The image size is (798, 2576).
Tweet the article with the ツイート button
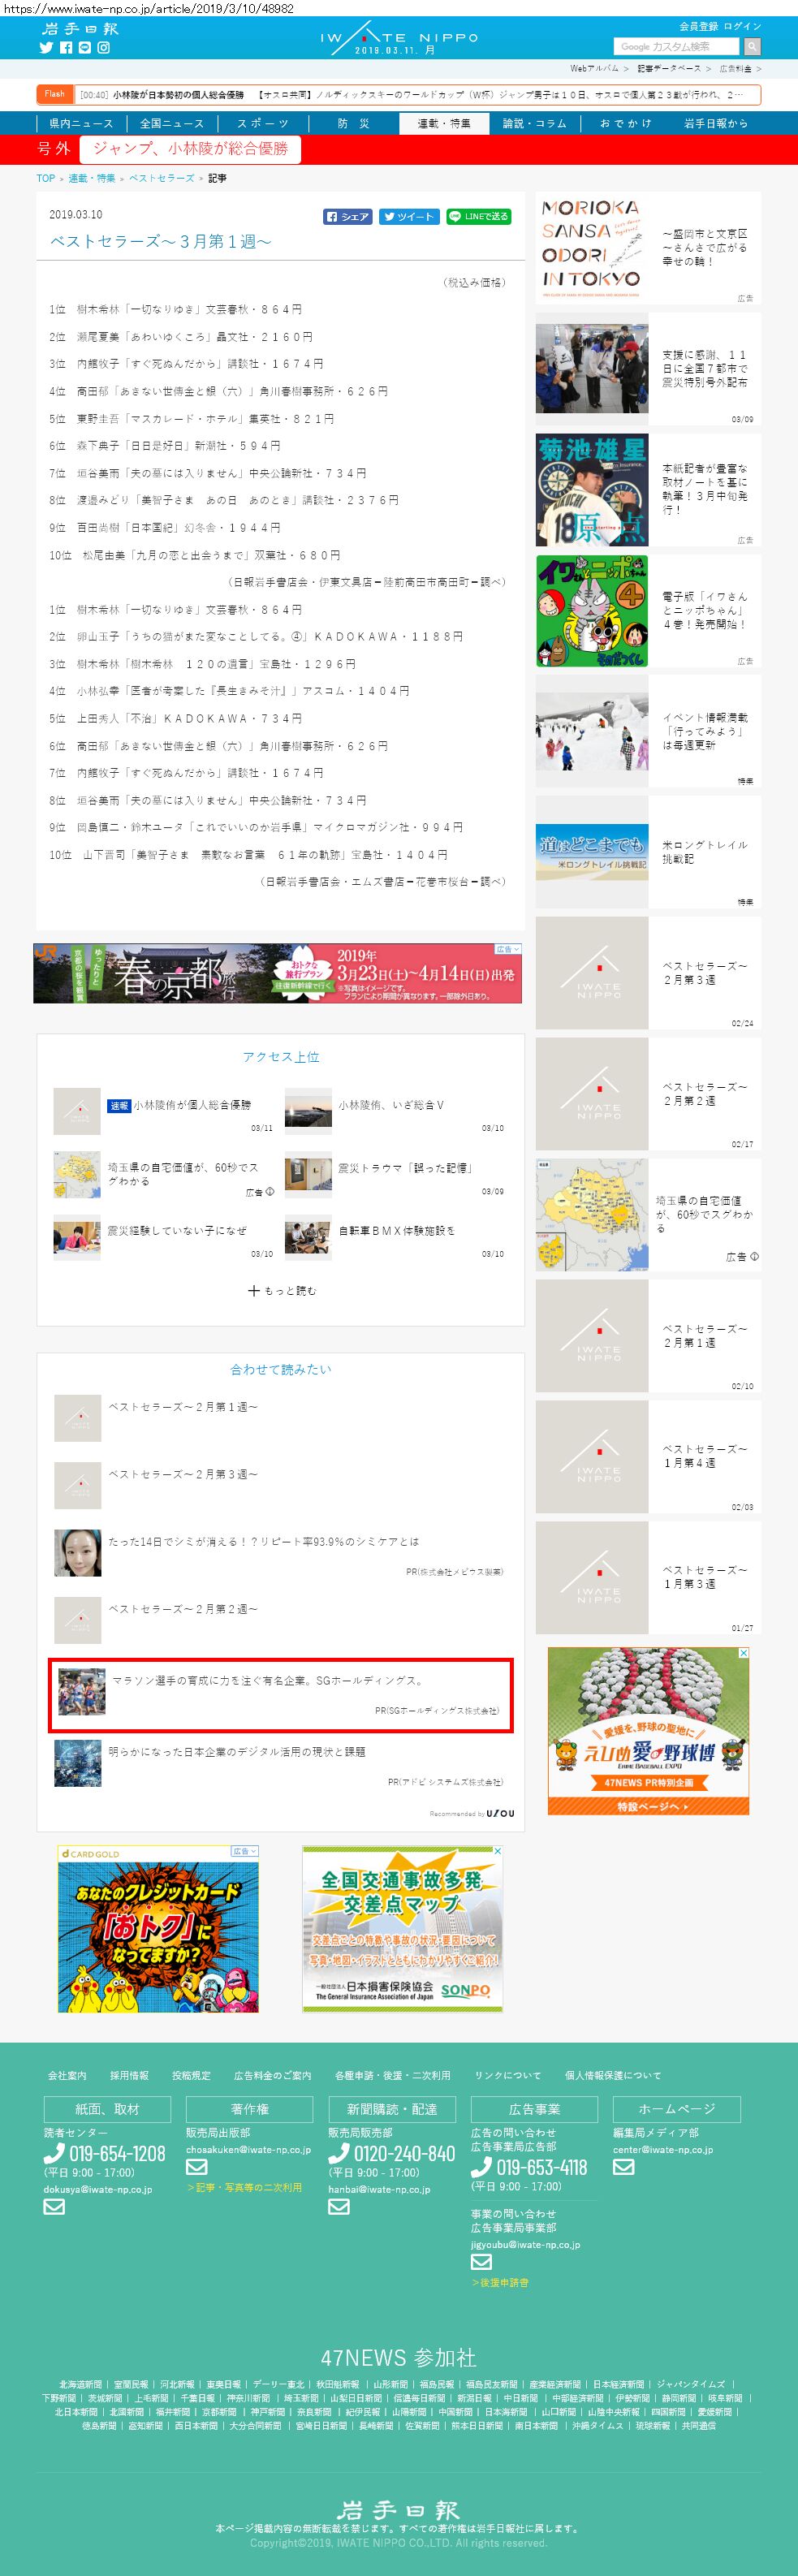[409, 217]
